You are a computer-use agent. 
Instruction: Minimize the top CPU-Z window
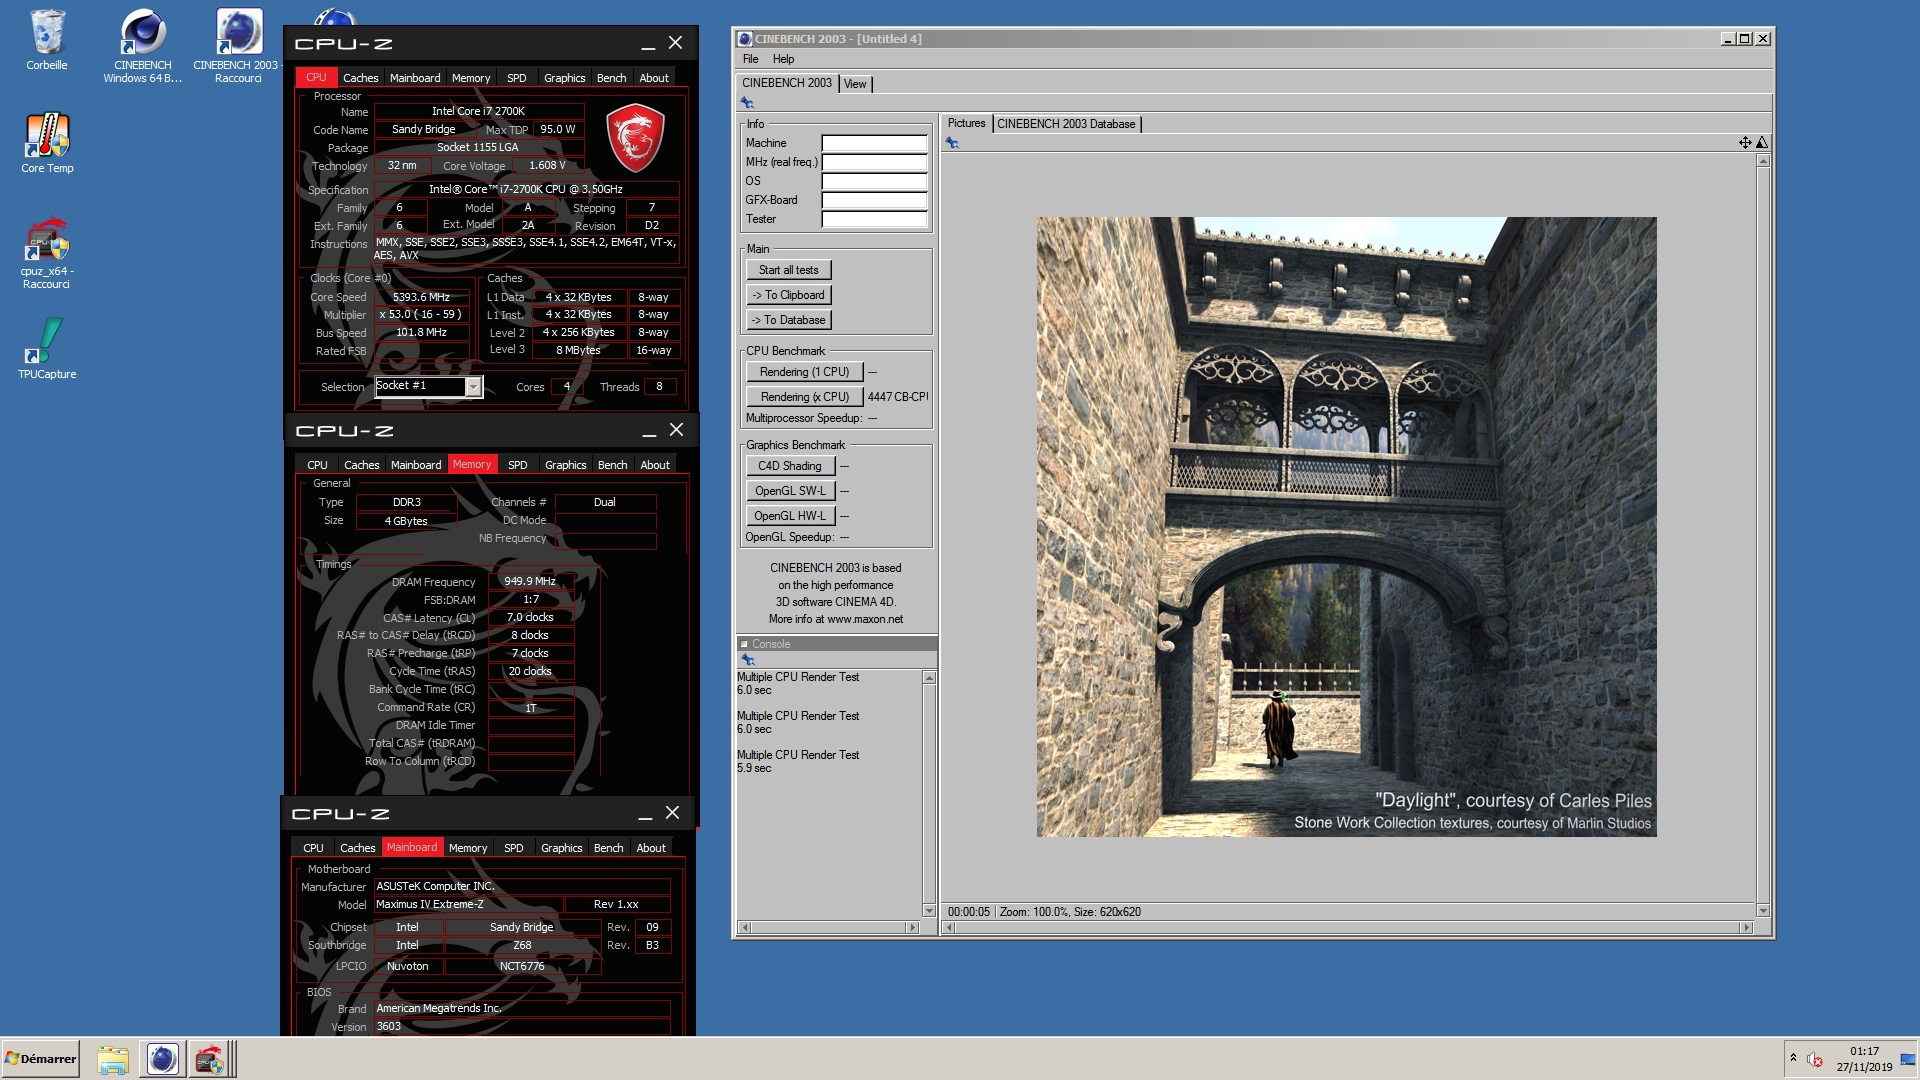648,44
